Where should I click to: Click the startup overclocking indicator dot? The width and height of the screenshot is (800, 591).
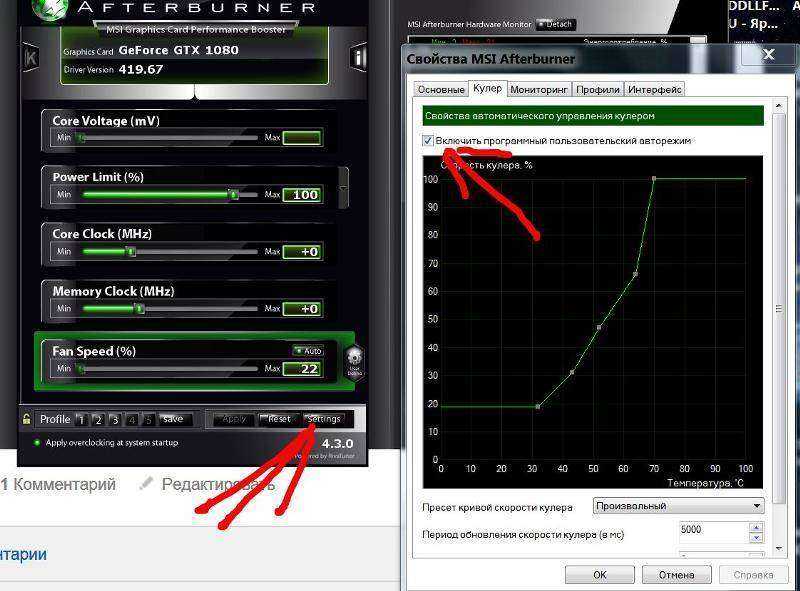37,442
